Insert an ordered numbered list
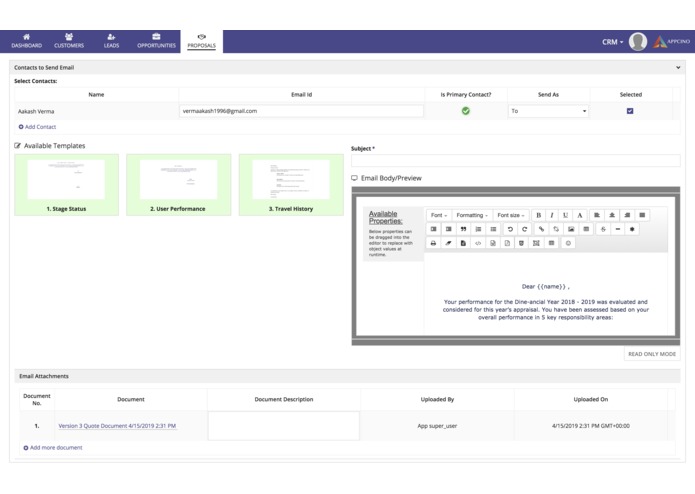This screenshot has height=494, width=695. tap(478, 229)
